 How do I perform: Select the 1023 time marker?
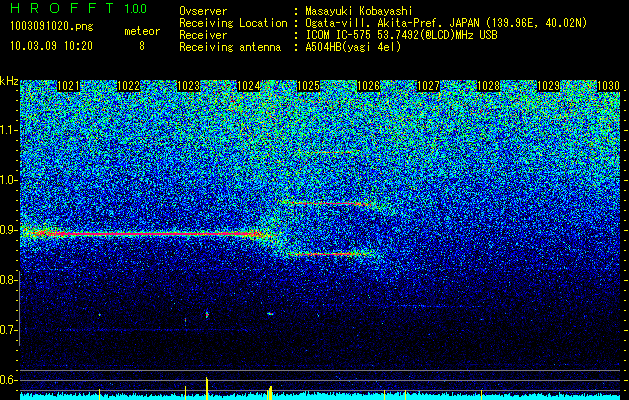[189, 86]
